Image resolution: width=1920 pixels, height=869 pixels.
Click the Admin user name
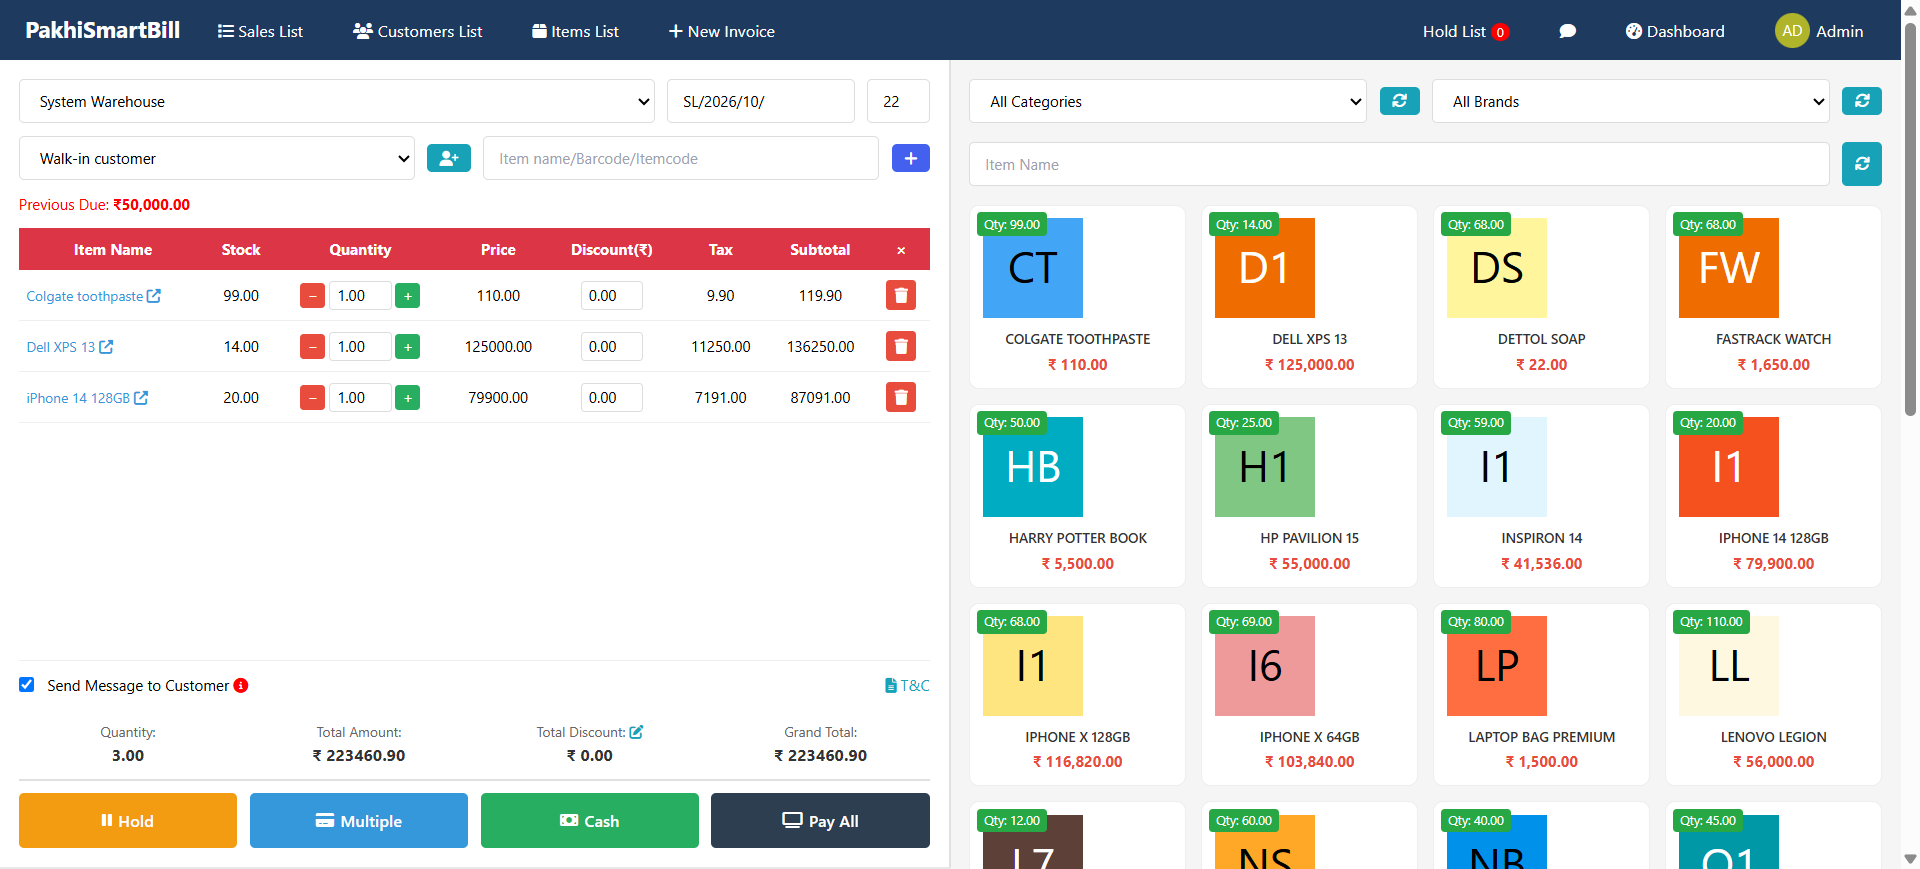click(1839, 31)
